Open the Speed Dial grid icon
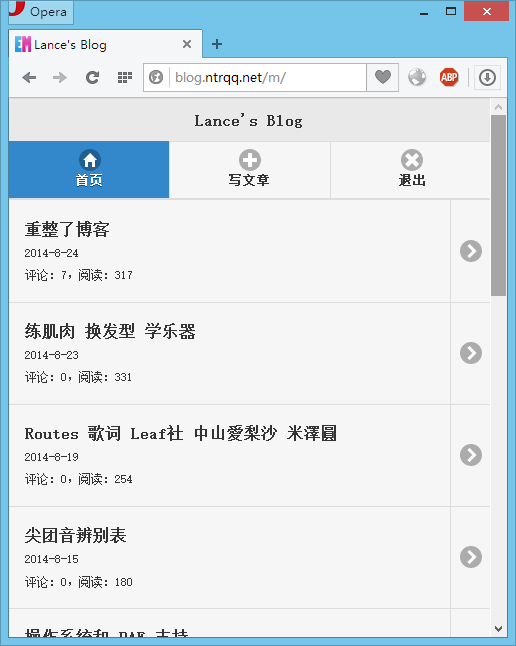The width and height of the screenshot is (516, 646). 125,77
